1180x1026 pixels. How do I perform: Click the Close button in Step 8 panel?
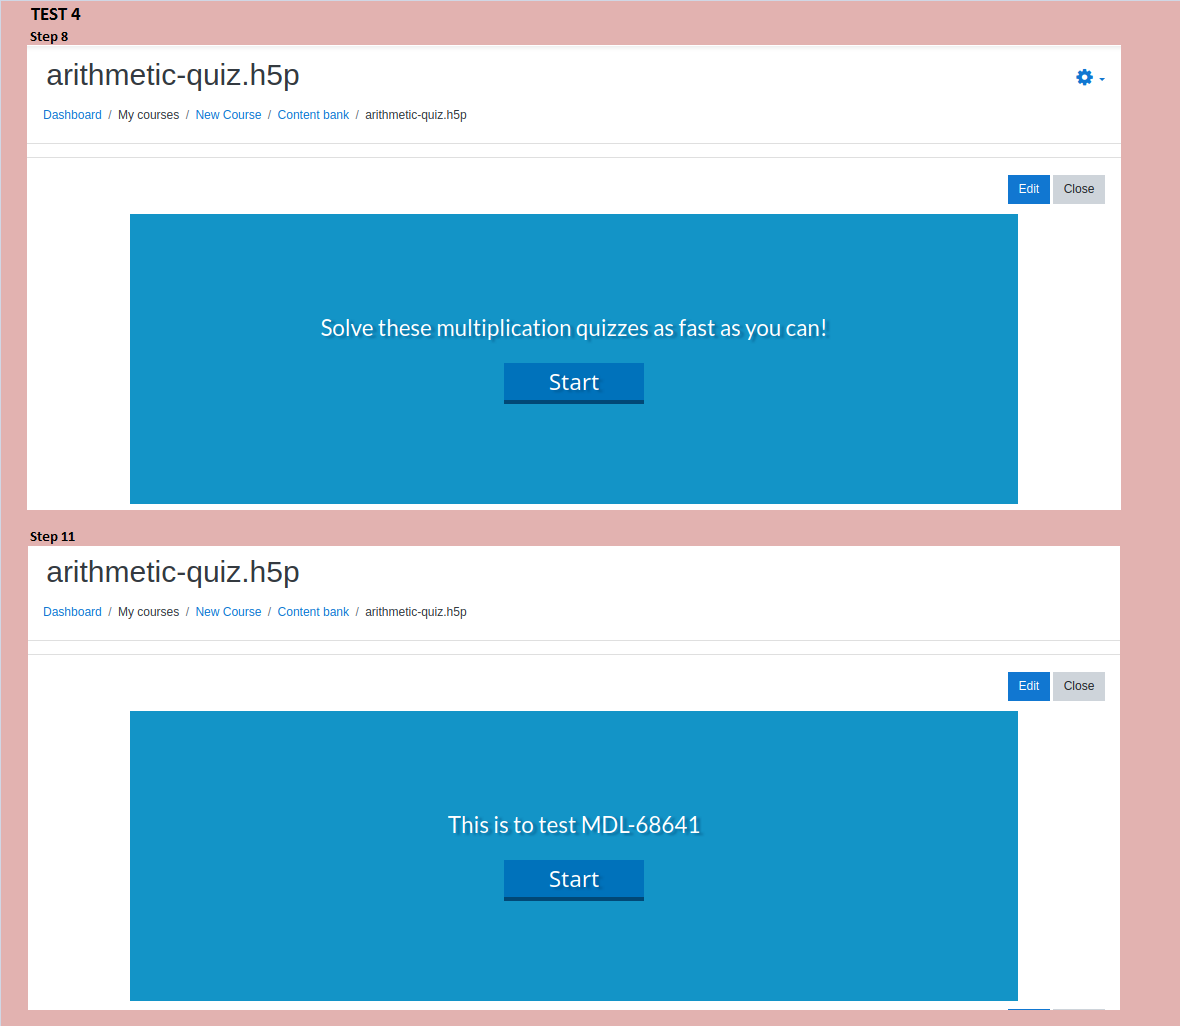tap(1078, 189)
